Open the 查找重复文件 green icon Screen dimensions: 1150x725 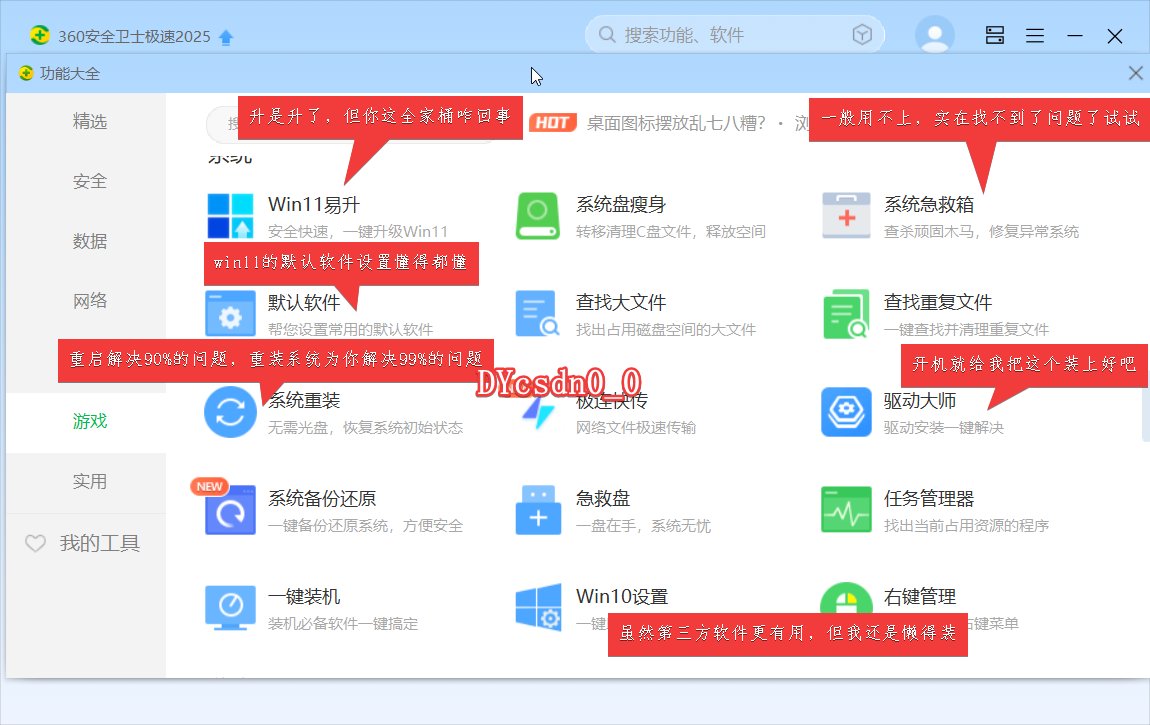point(846,314)
